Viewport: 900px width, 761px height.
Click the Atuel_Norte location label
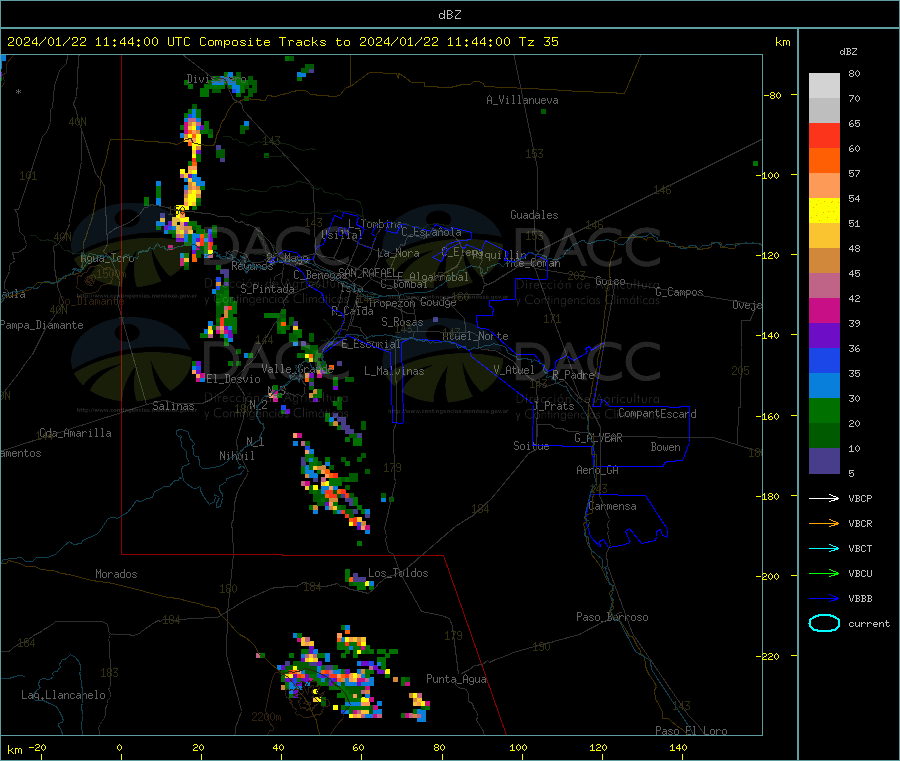(475, 336)
